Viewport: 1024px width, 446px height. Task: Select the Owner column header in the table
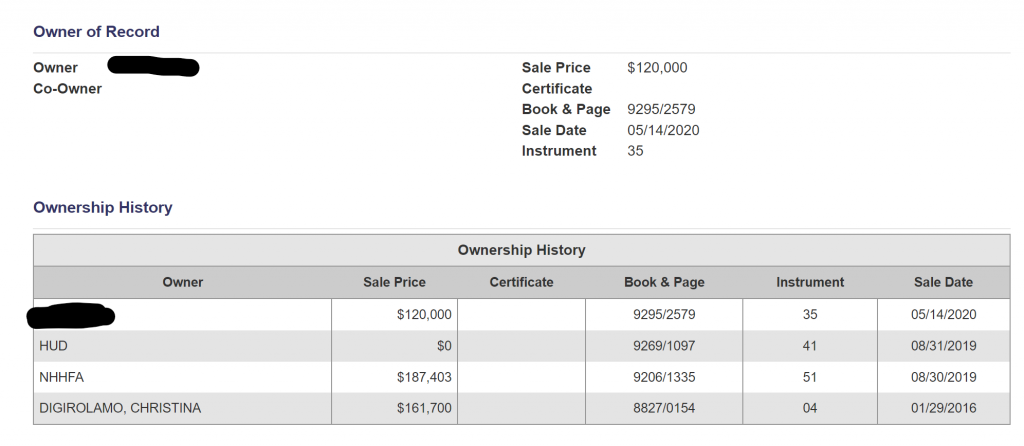click(x=182, y=283)
